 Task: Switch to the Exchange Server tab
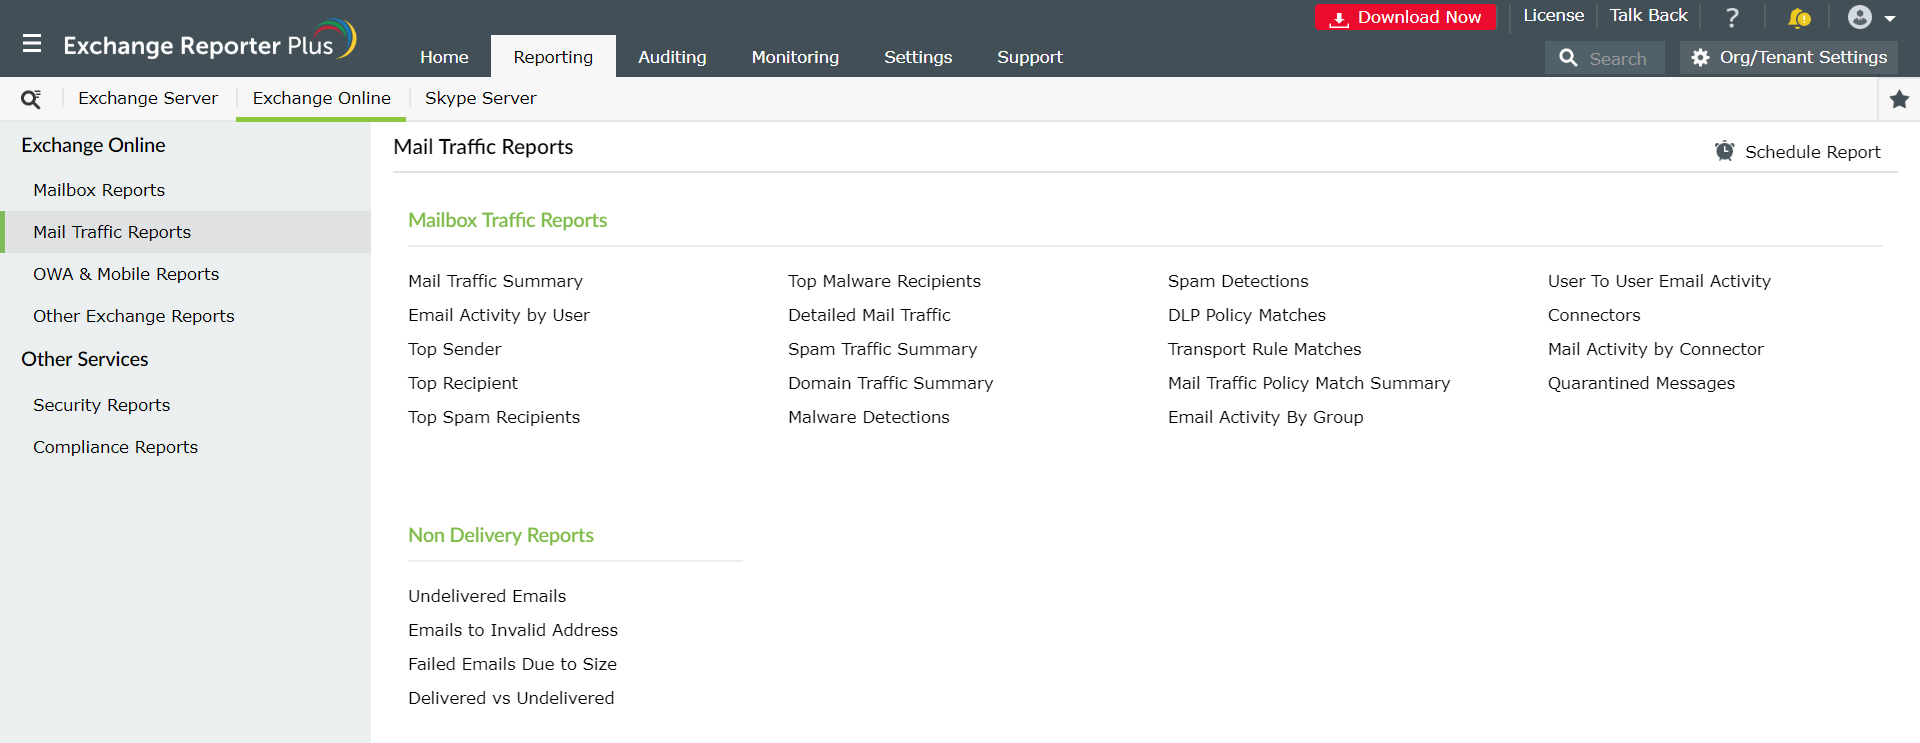point(148,98)
